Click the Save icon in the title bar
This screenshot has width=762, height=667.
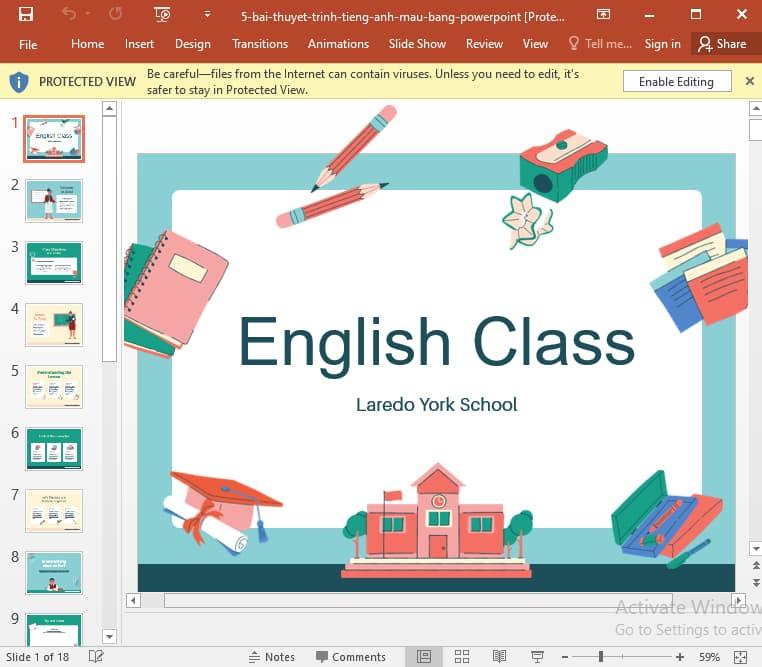(26, 14)
